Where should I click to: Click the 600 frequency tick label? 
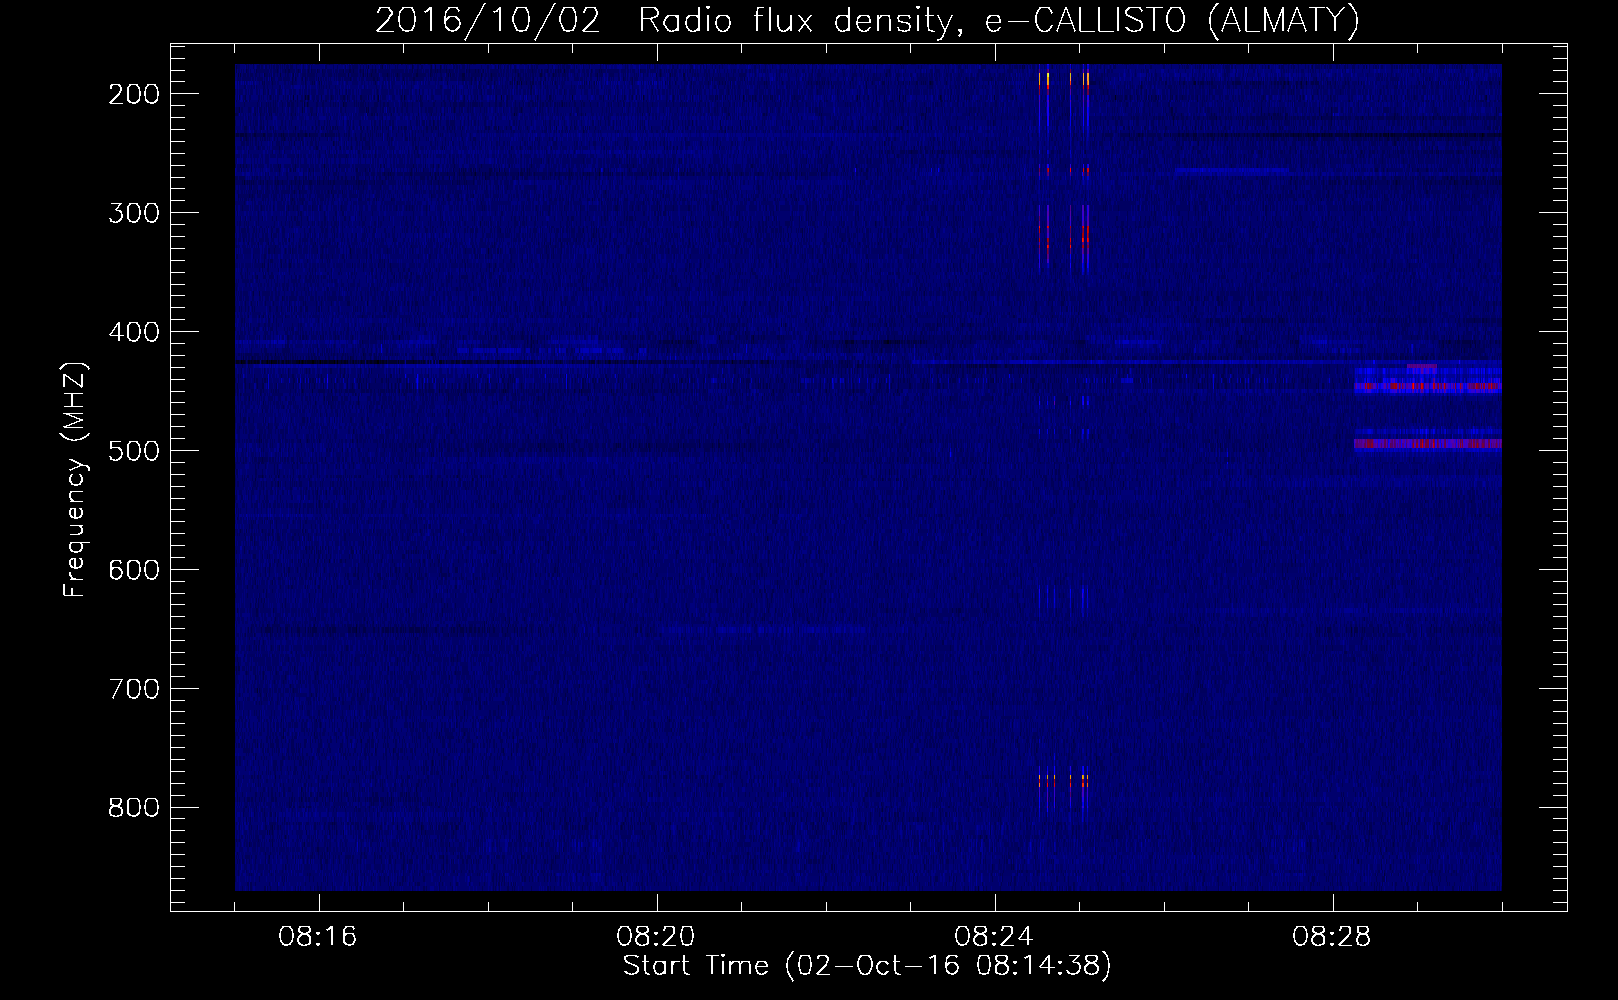[134, 570]
